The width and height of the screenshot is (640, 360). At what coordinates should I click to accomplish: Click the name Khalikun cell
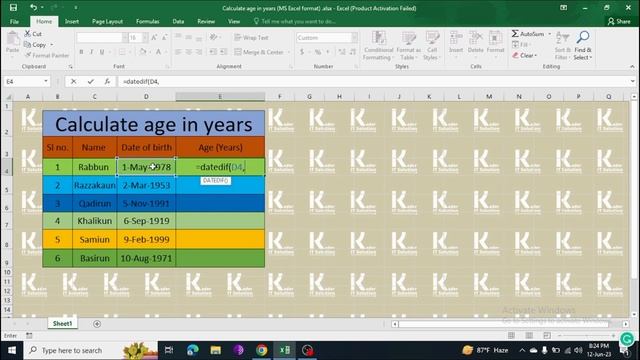pos(95,221)
